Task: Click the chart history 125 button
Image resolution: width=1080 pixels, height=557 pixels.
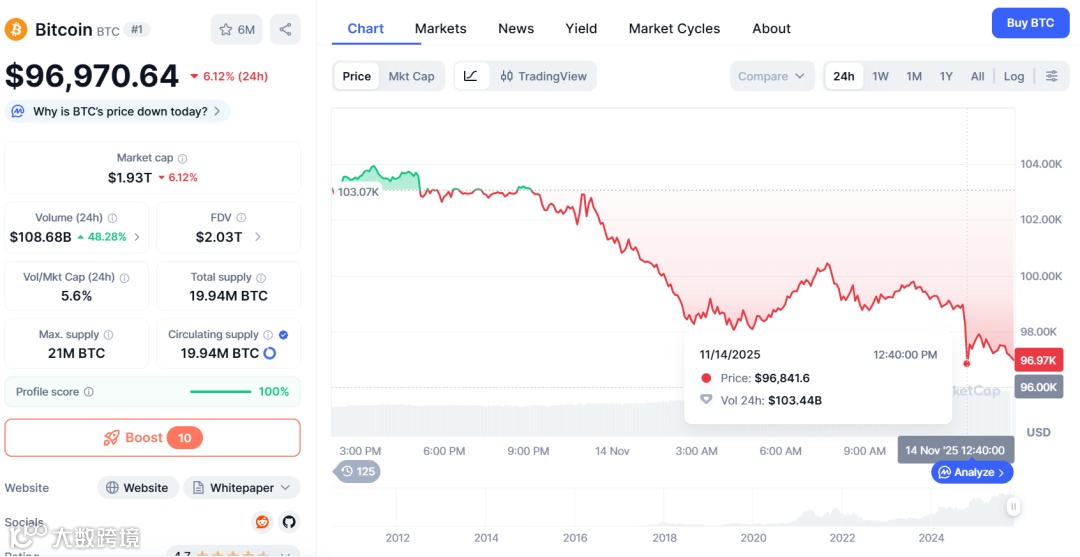Action: coord(357,471)
